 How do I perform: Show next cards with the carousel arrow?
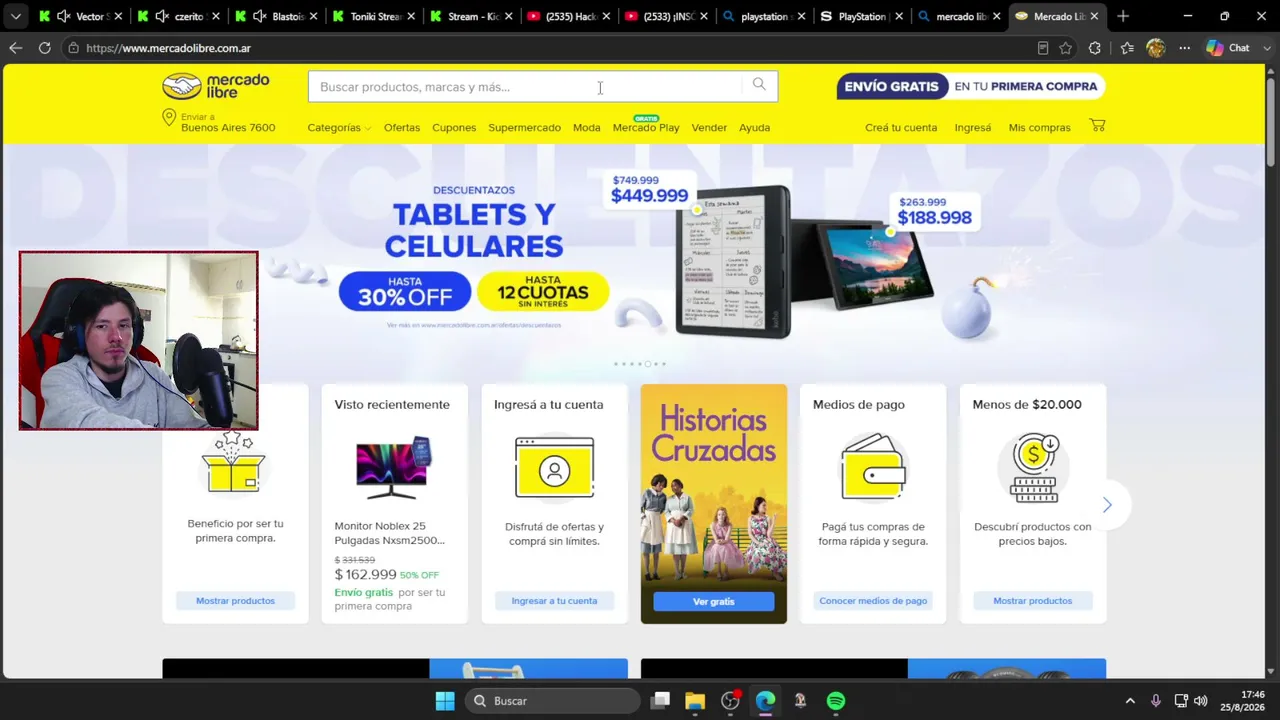[x=1106, y=505]
